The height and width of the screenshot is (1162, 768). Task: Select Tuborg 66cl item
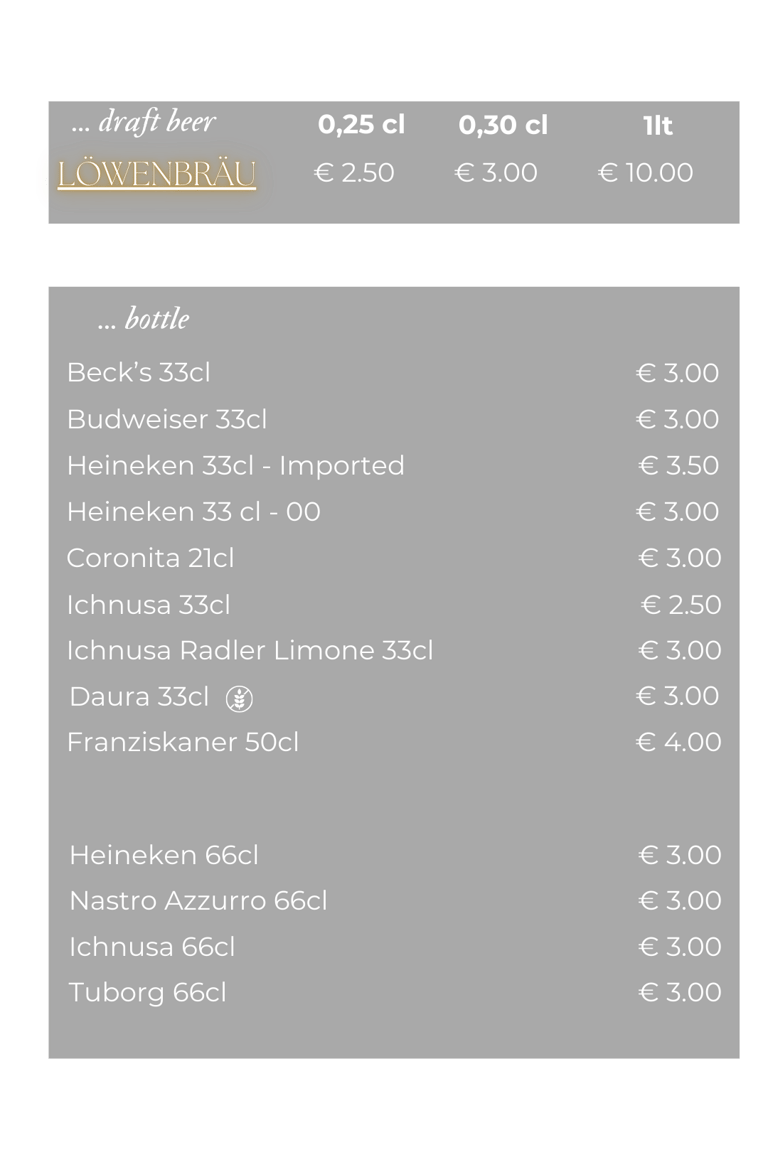point(147,993)
